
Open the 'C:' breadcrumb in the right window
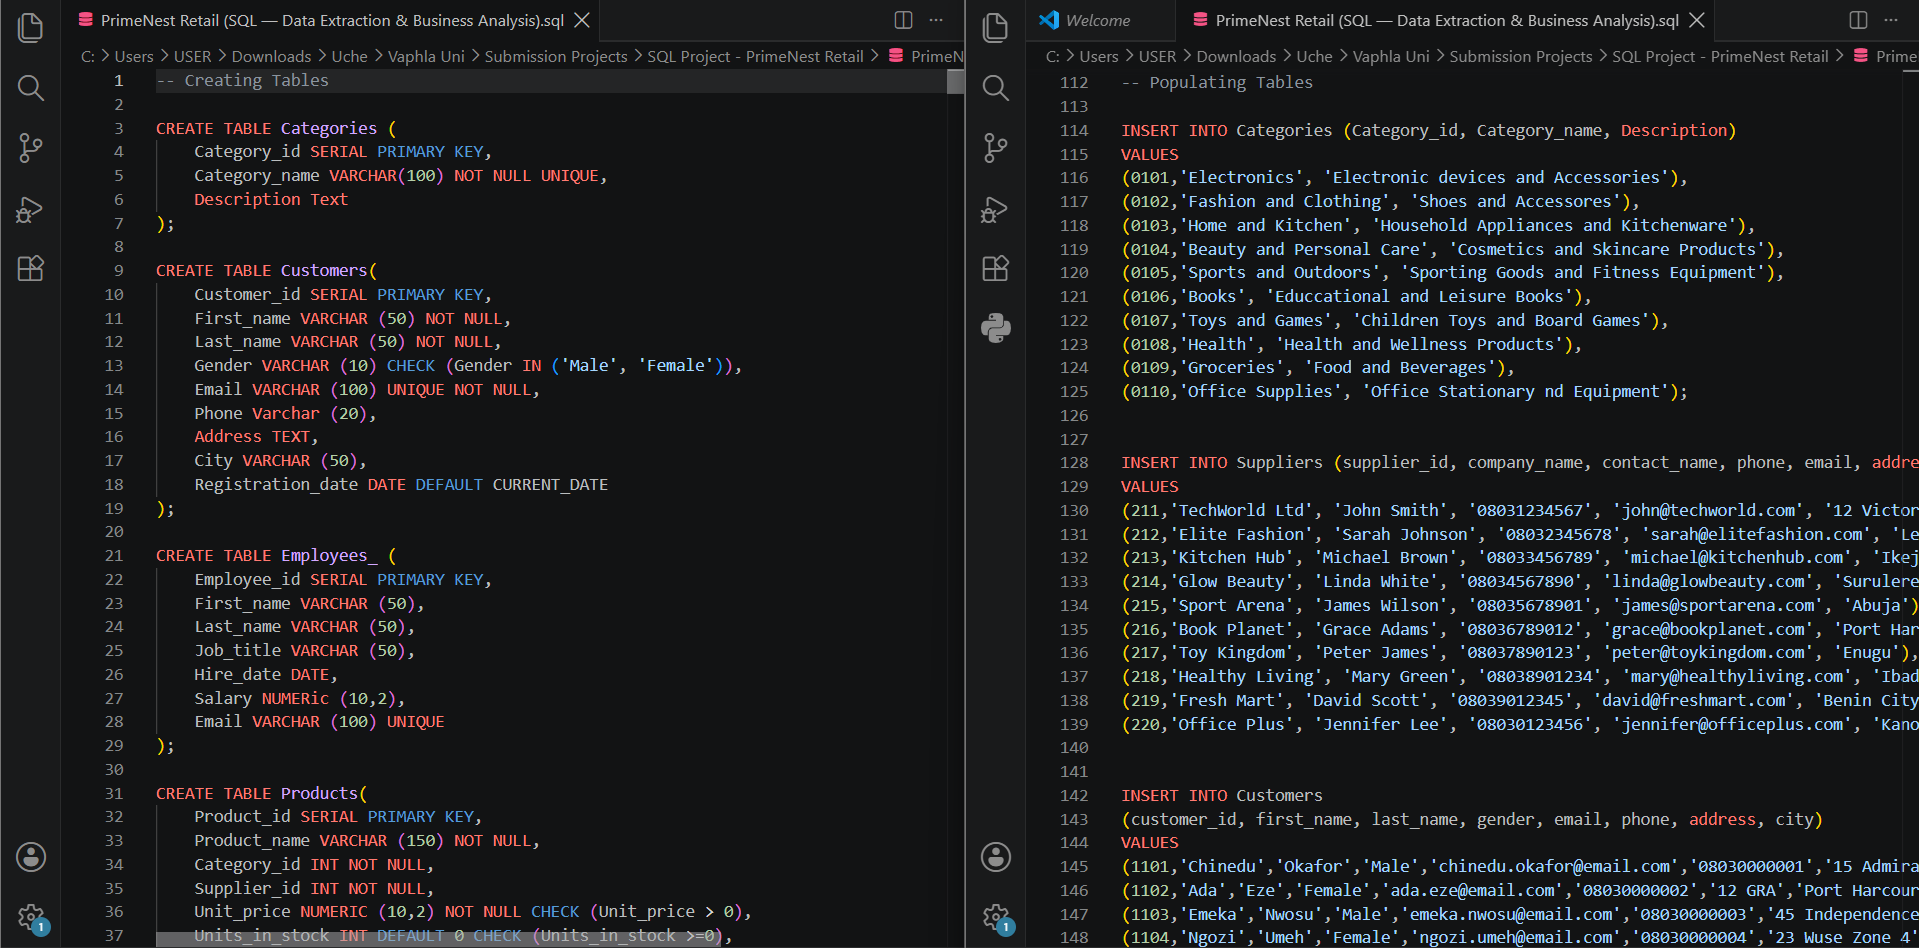(x=1052, y=57)
